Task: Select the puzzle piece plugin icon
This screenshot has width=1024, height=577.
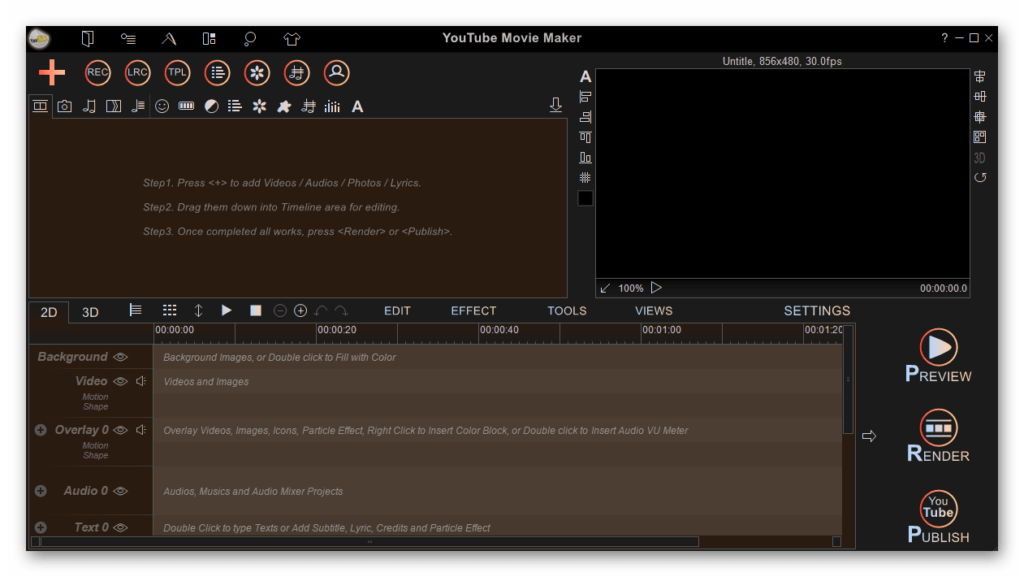Action: (x=284, y=106)
